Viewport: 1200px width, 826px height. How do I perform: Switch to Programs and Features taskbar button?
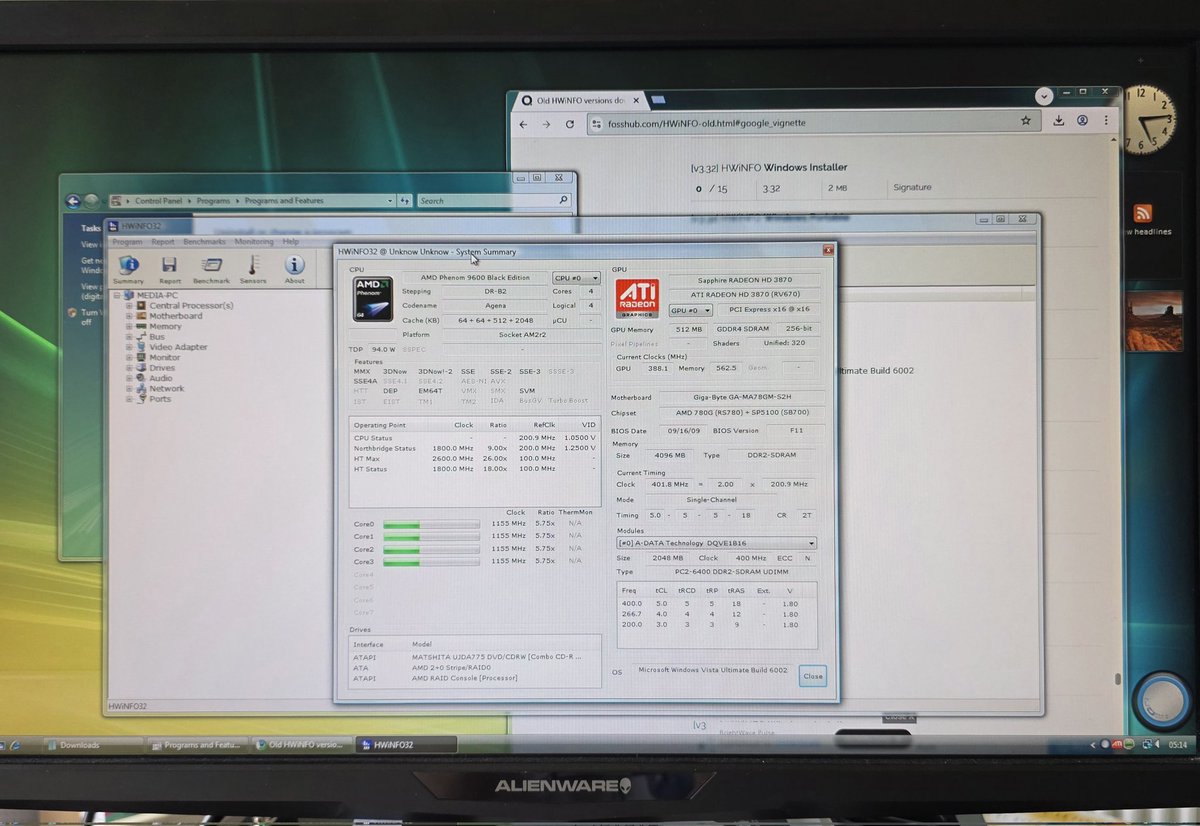pyautogui.click(x=196, y=745)
